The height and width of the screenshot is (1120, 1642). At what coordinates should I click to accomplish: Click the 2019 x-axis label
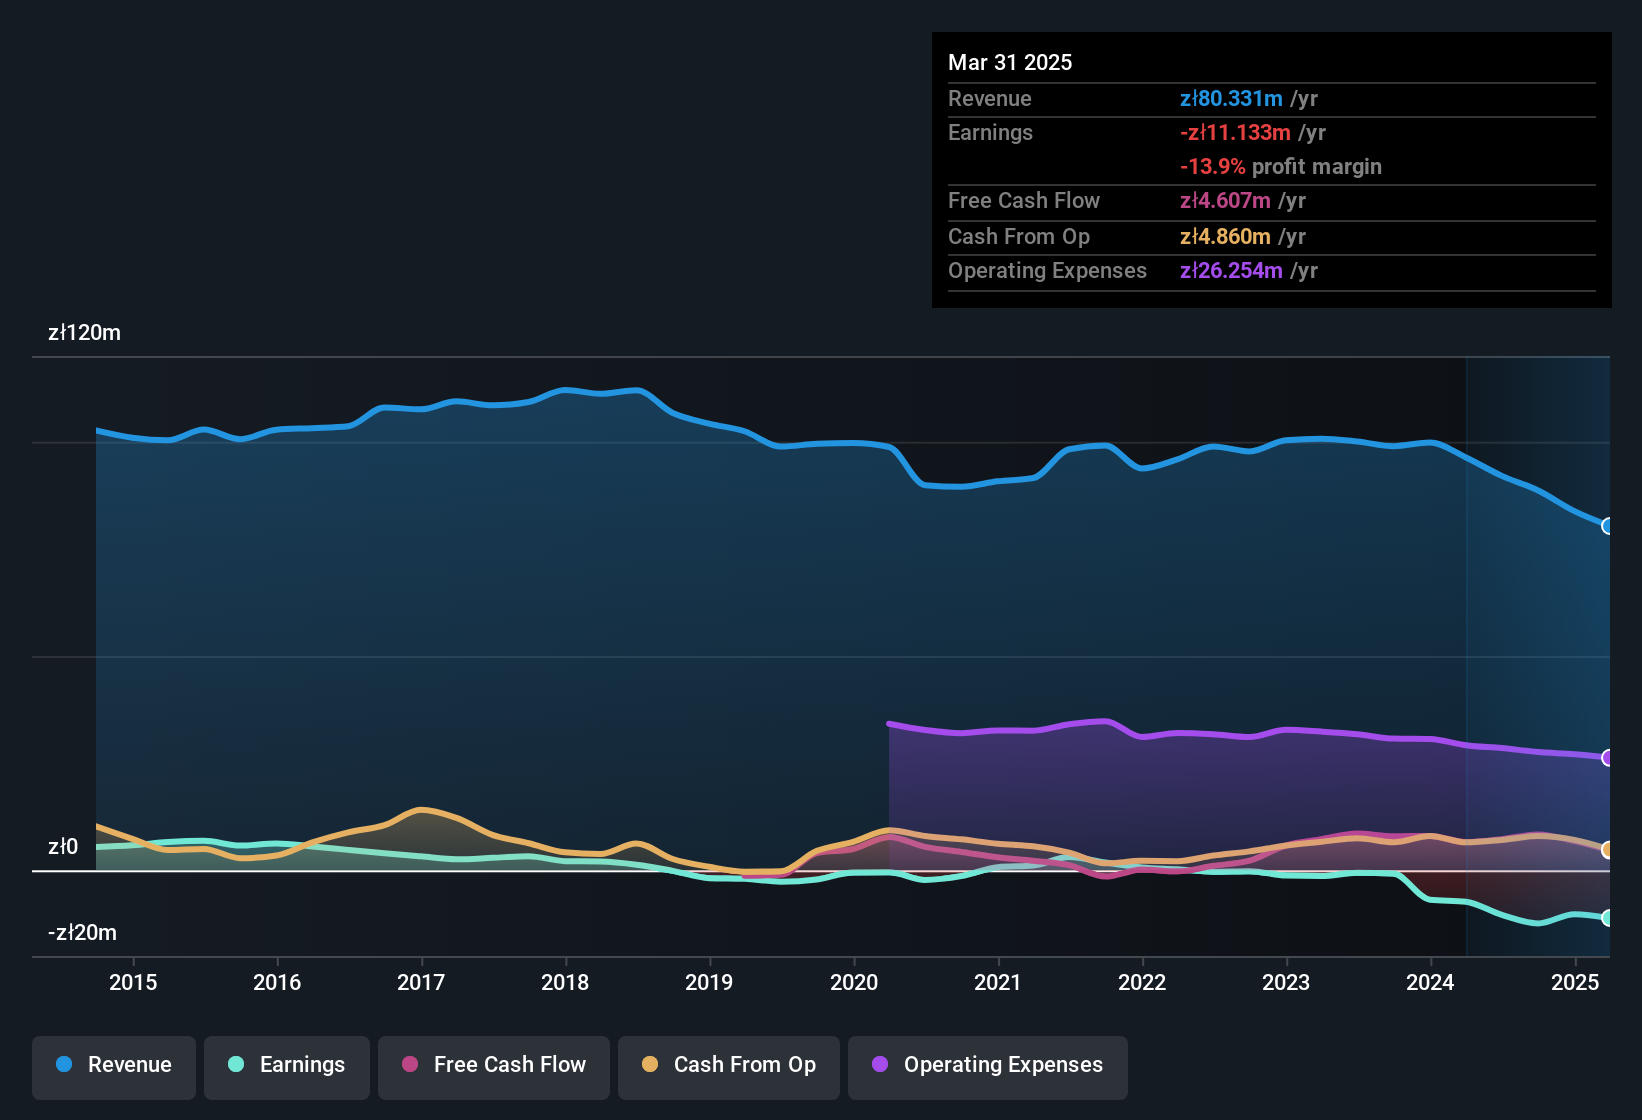pos(709,983)
